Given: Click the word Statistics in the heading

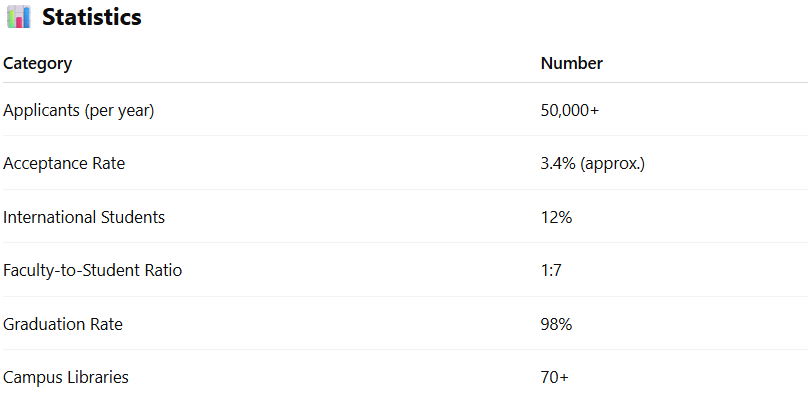Looking at the screenshot, I should (x=92, y=17).
